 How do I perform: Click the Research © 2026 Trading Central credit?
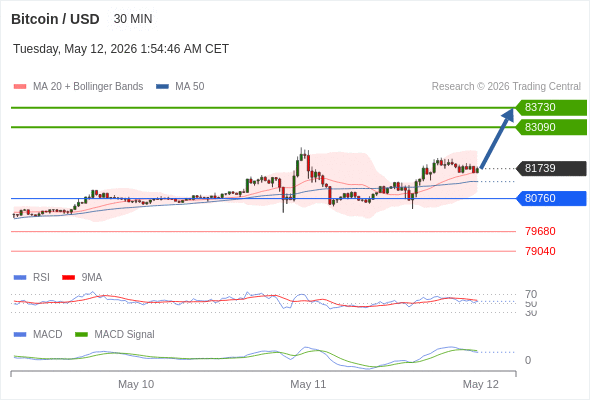[506, 87]
